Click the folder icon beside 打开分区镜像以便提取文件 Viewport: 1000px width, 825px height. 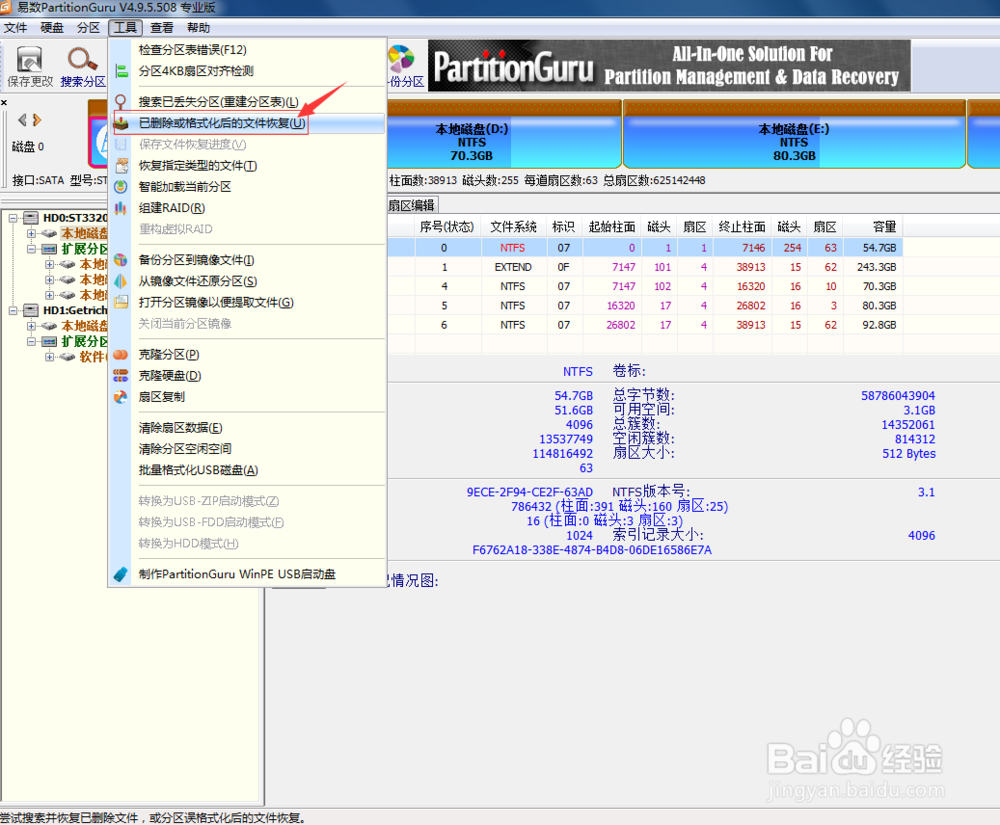click(x=121, y=302)
